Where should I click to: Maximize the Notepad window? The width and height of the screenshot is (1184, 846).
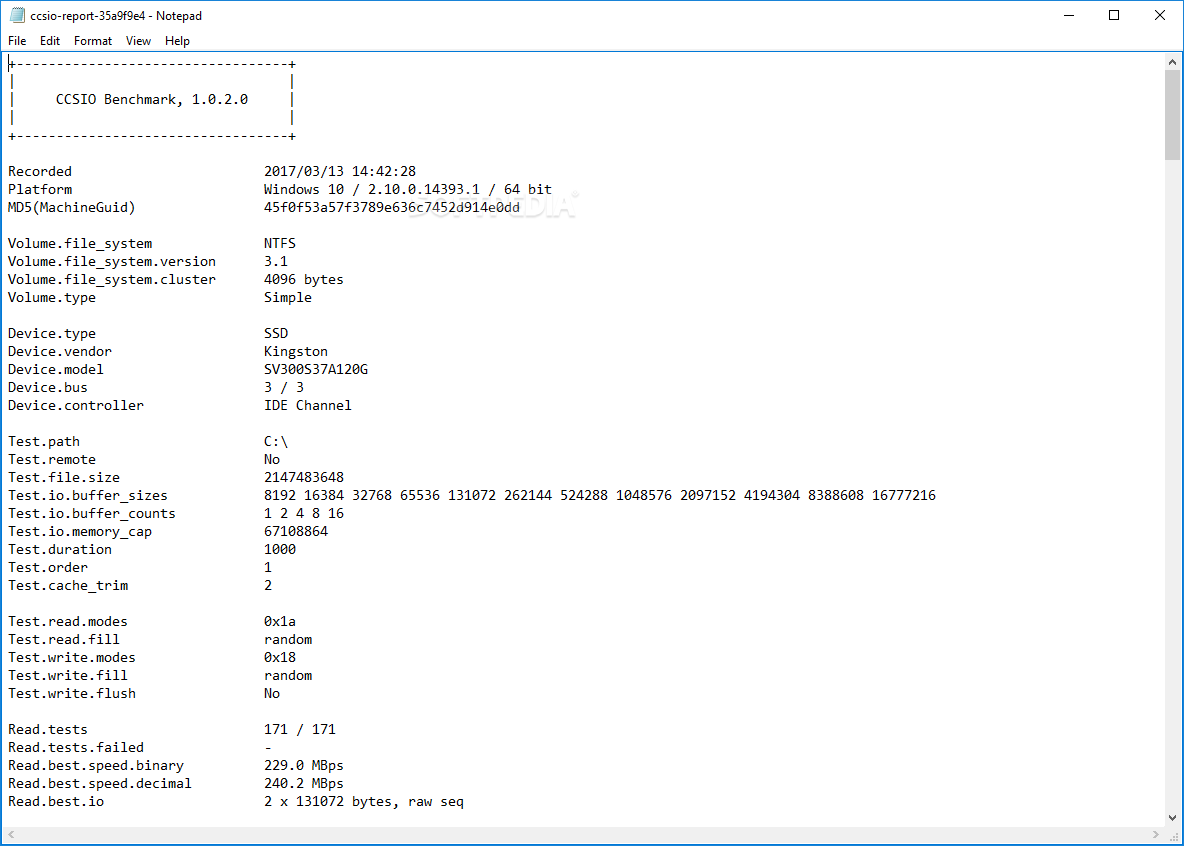pyautogui.click(x=1114, y=15)
